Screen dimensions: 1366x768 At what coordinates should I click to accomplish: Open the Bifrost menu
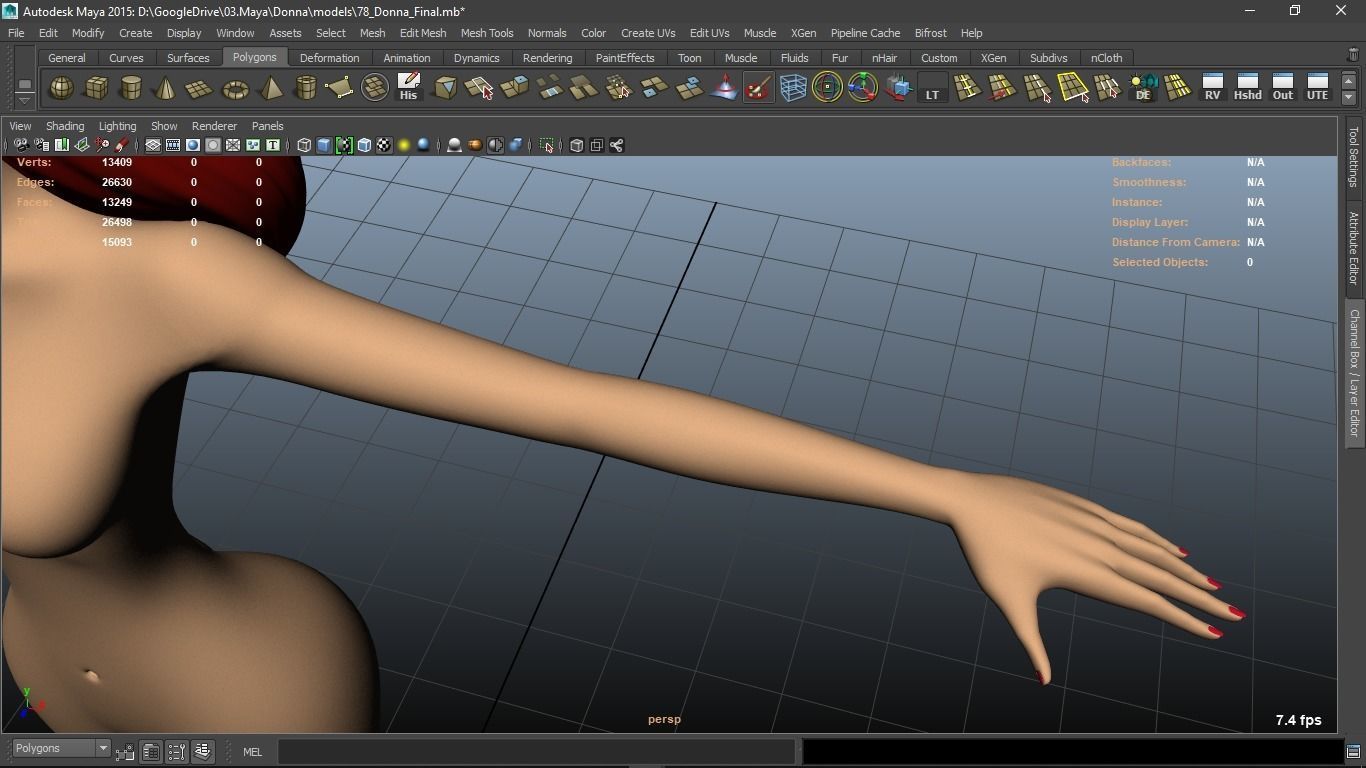(930, 33)
